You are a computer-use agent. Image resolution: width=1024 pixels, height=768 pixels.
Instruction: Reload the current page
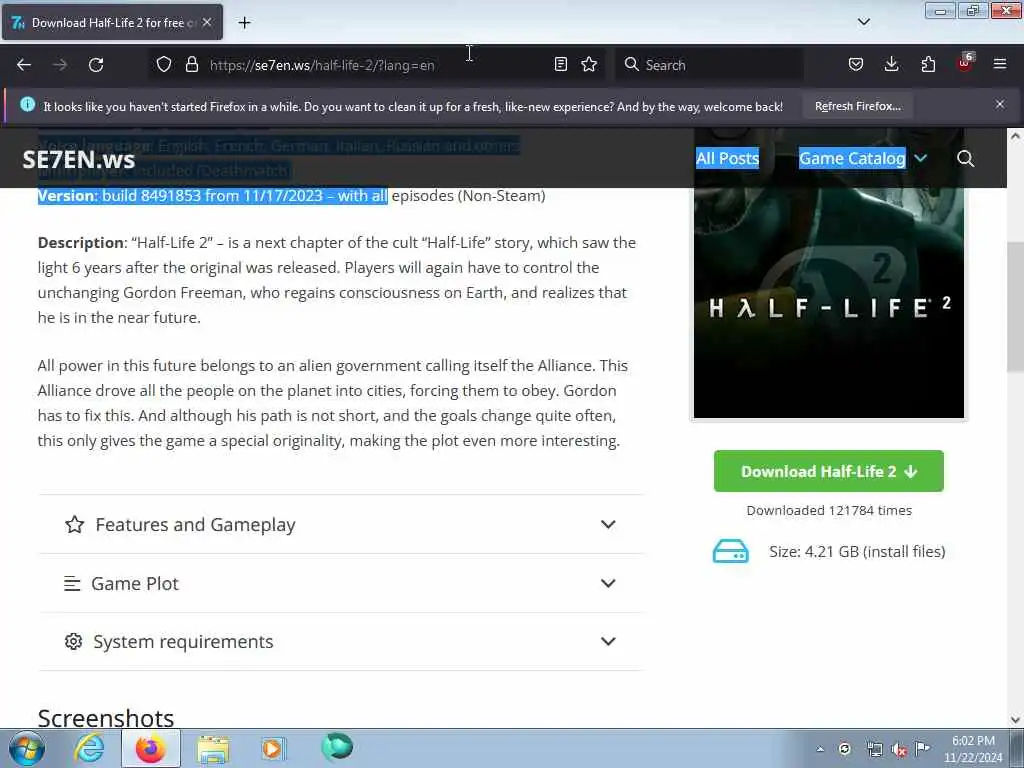(x=96, y=65)
